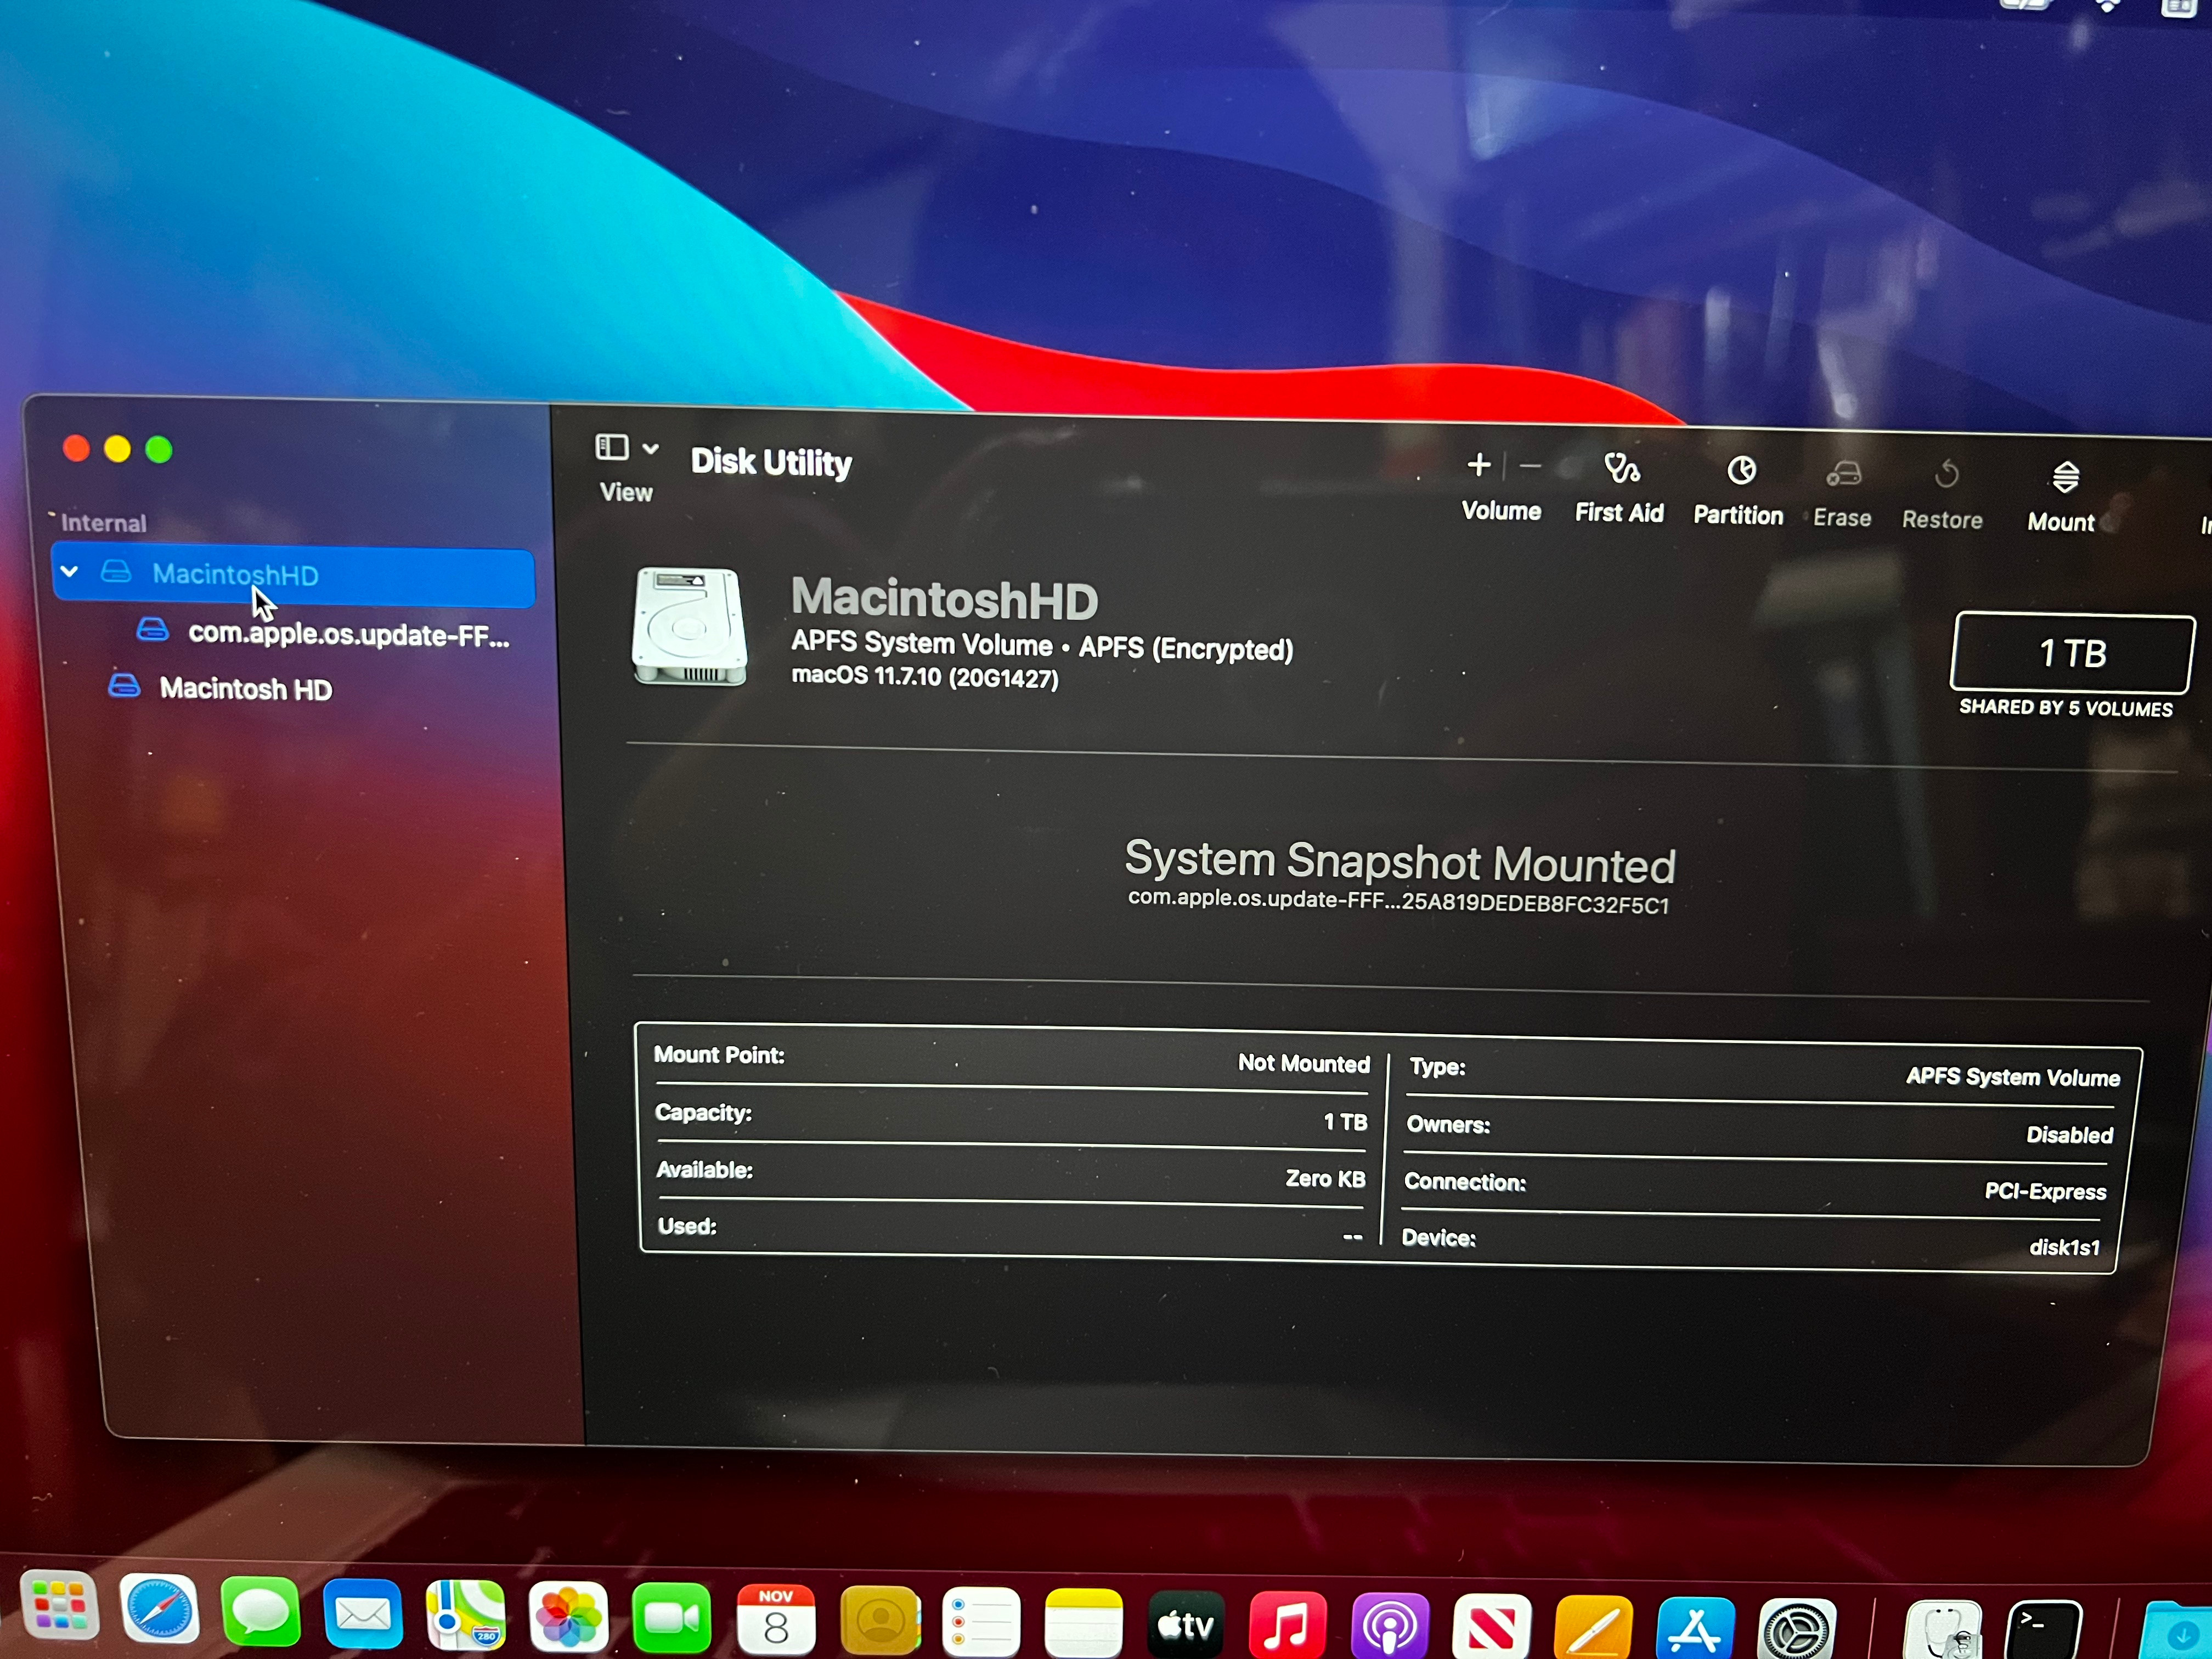This screenshot has width=2212, height=1659.
Task: Click the 'Internal' sidebar section header
Action: [x=103, y=523]
